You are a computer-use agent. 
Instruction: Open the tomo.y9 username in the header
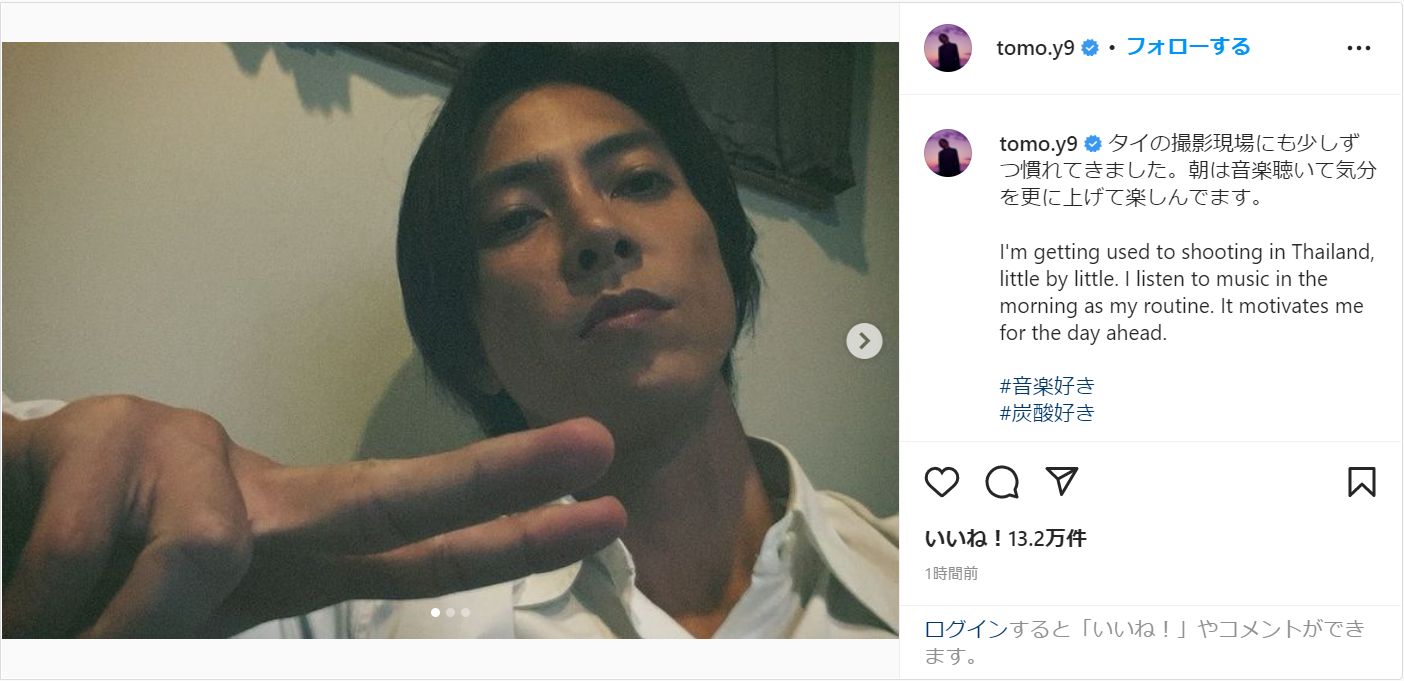pyautogui.click(x=1035, y=48)
